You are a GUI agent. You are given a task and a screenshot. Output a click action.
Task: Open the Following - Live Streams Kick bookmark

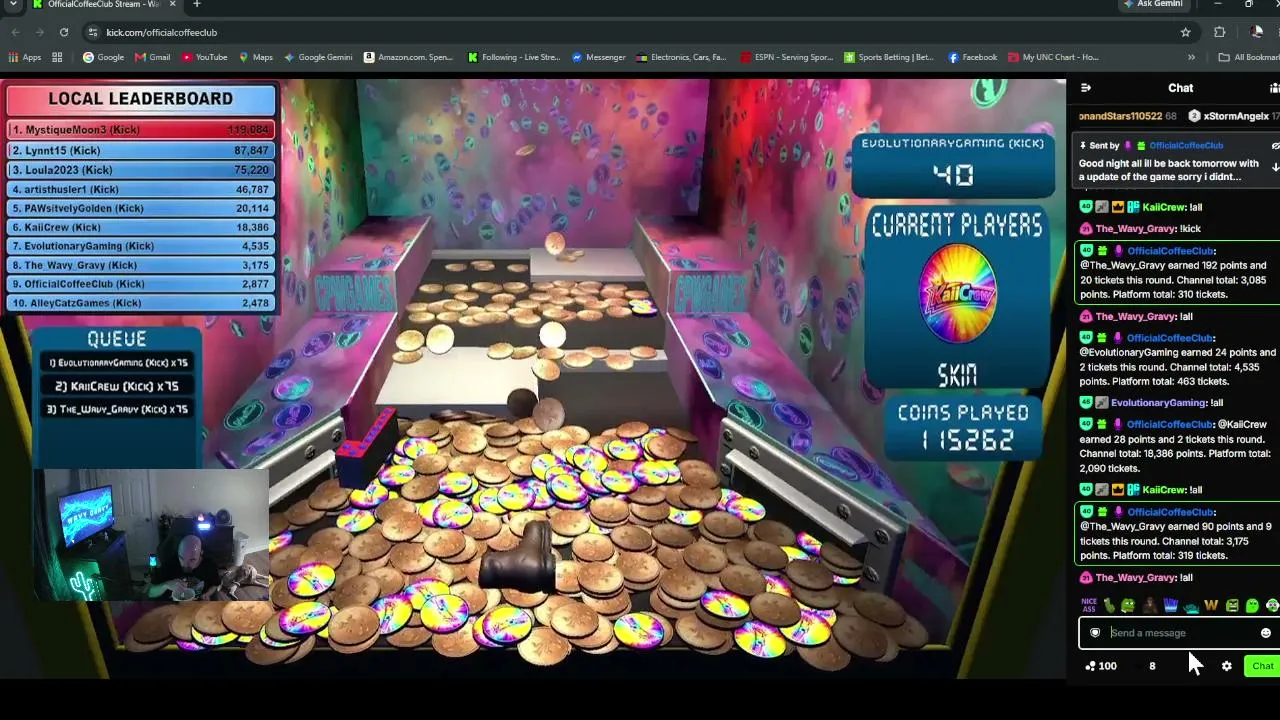coord(514,57)
